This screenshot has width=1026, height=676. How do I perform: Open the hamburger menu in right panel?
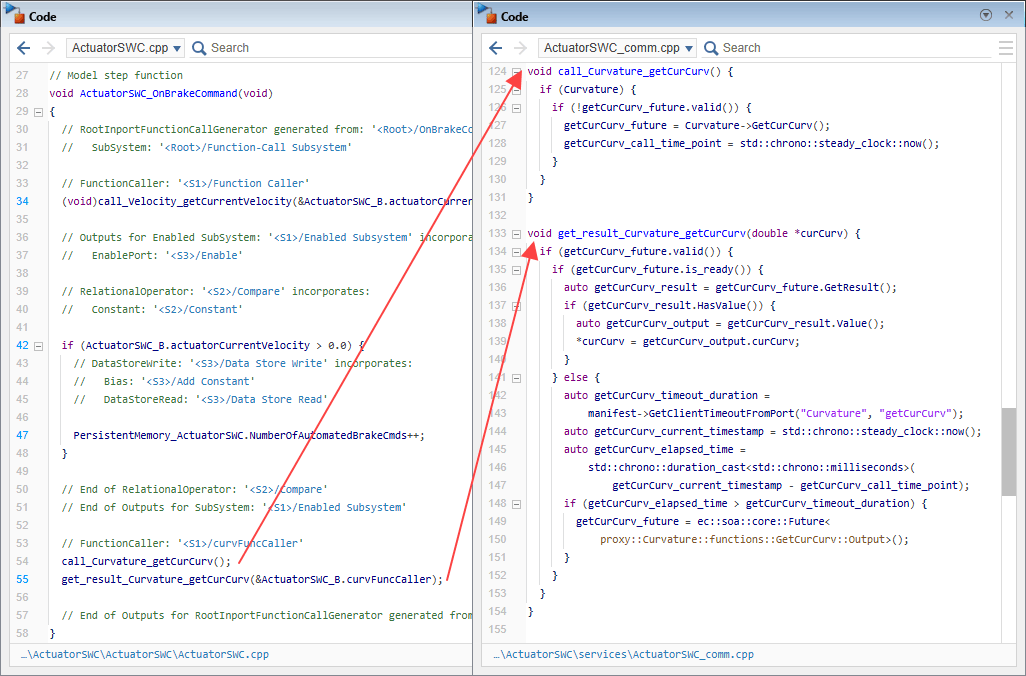(1006, 48)
